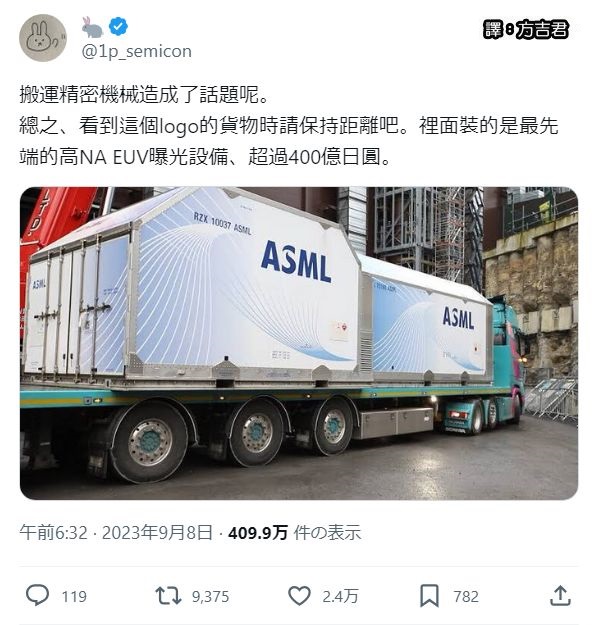Click the 782 bookmarks count
The height and width of the screenshot is (625, 598).
pyautogui.click(x=466, y=596)
